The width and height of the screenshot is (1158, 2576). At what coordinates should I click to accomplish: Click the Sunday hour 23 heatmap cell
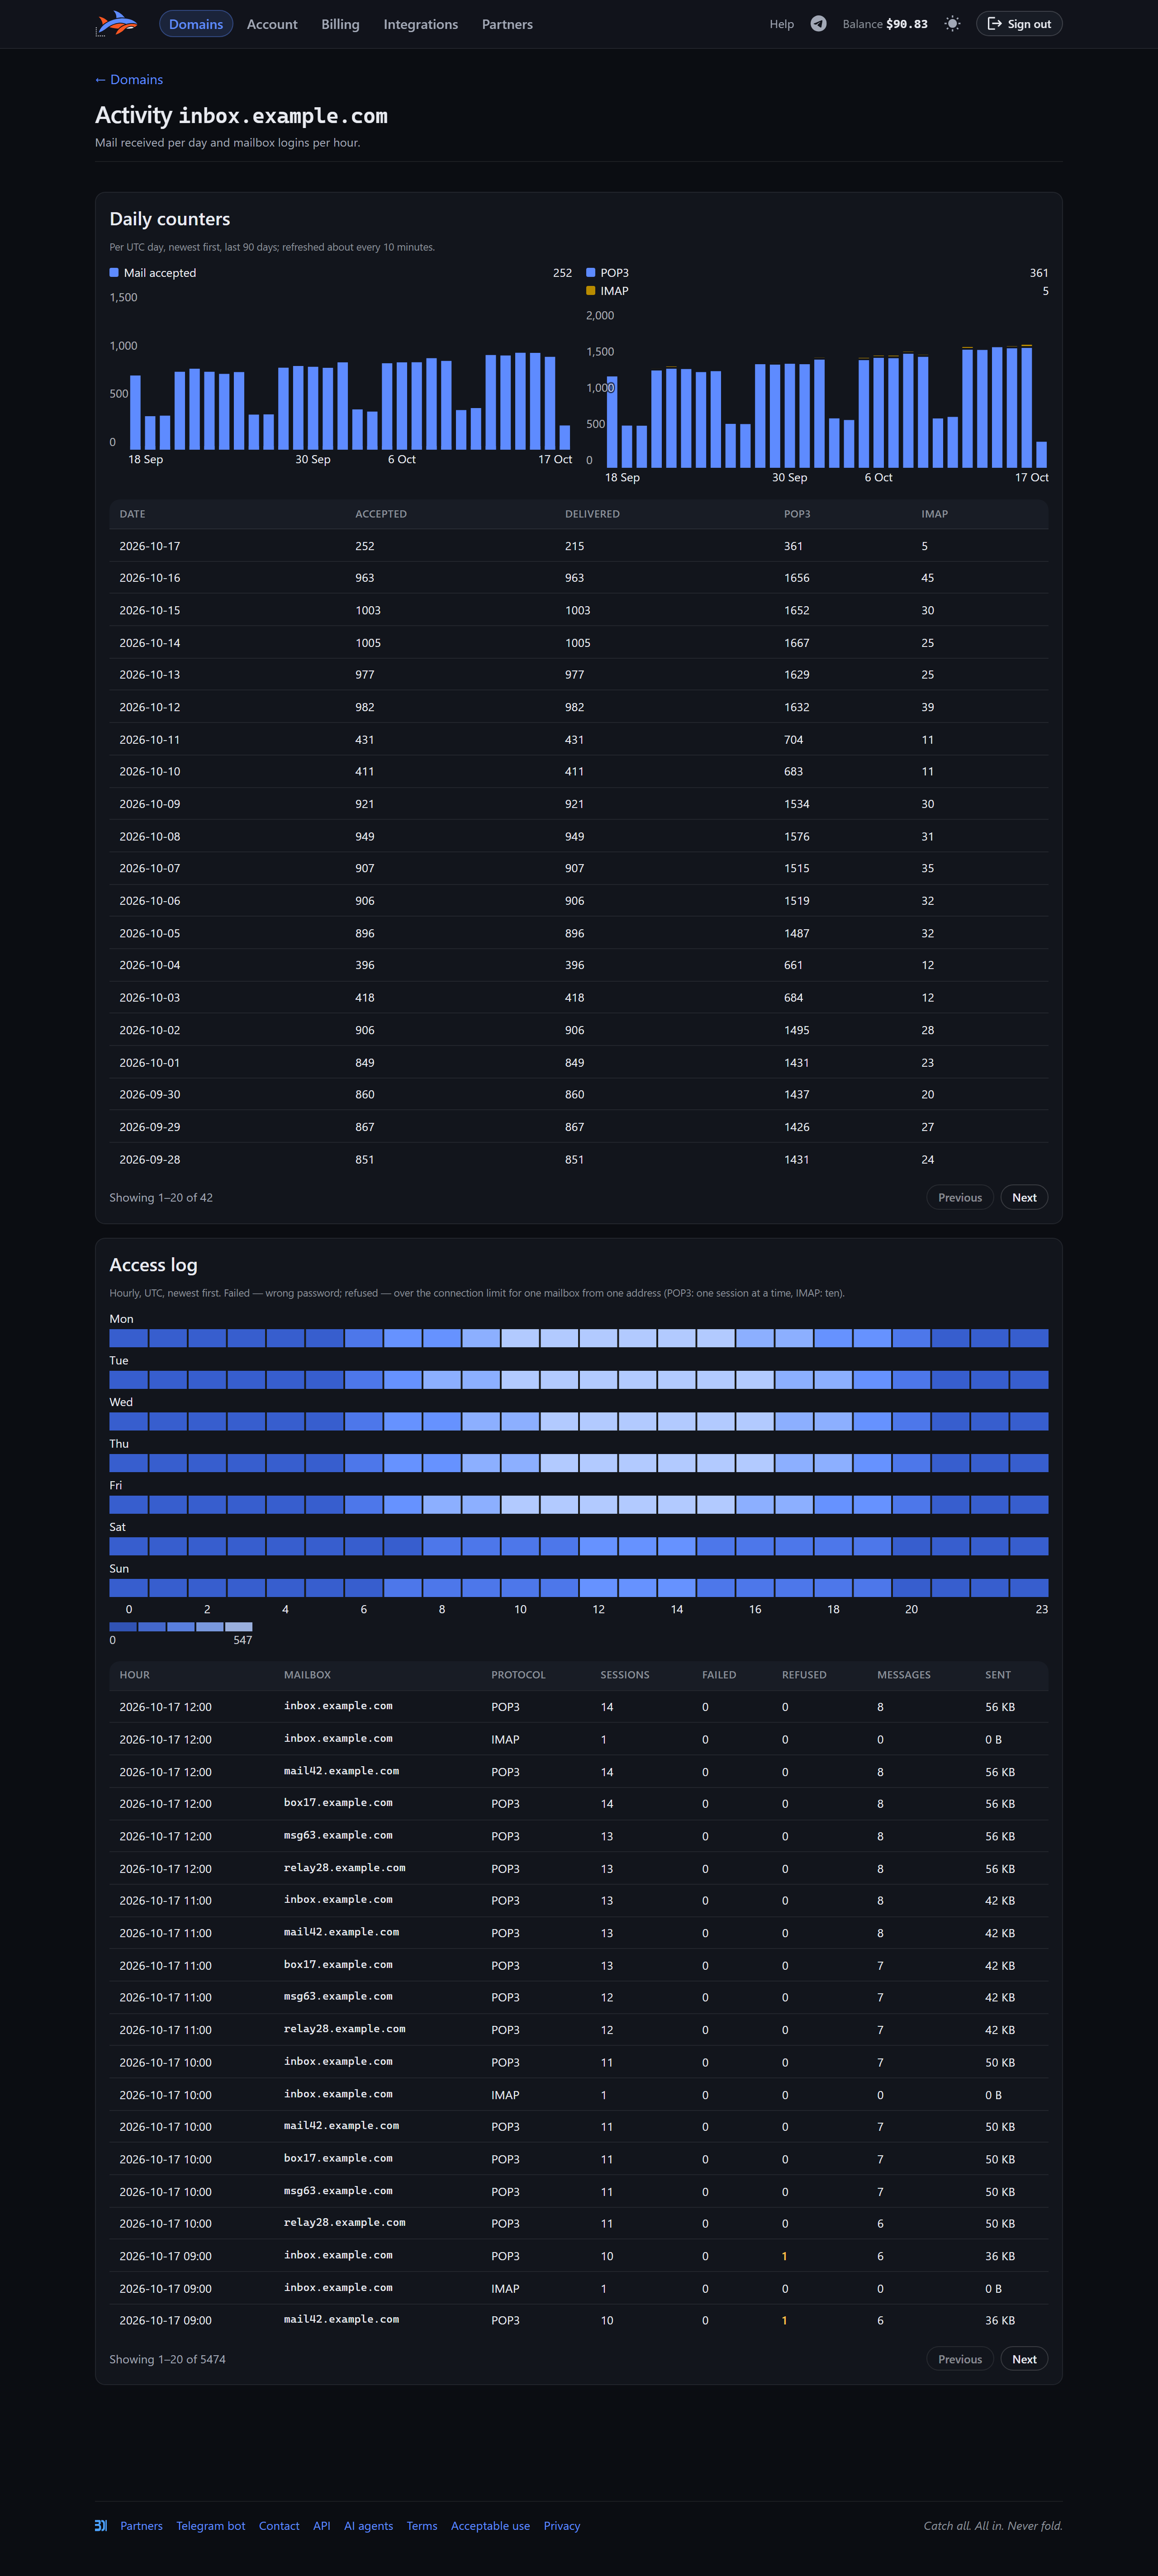(1029, 1588)
